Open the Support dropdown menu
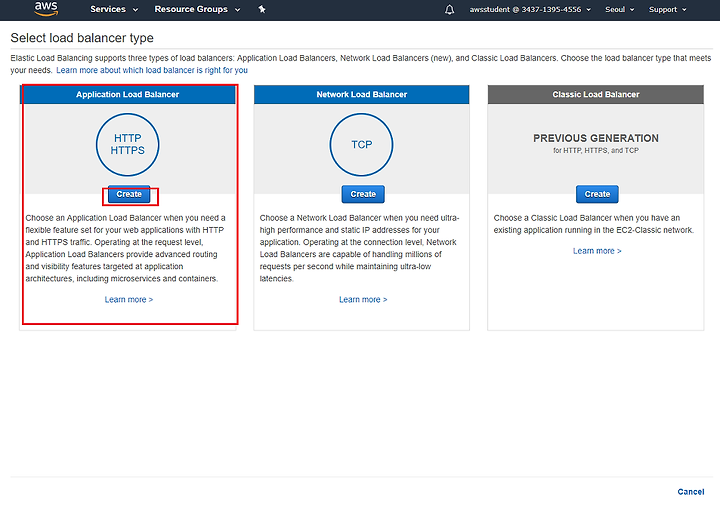The image size is (720, 509). tap(668, 10)
